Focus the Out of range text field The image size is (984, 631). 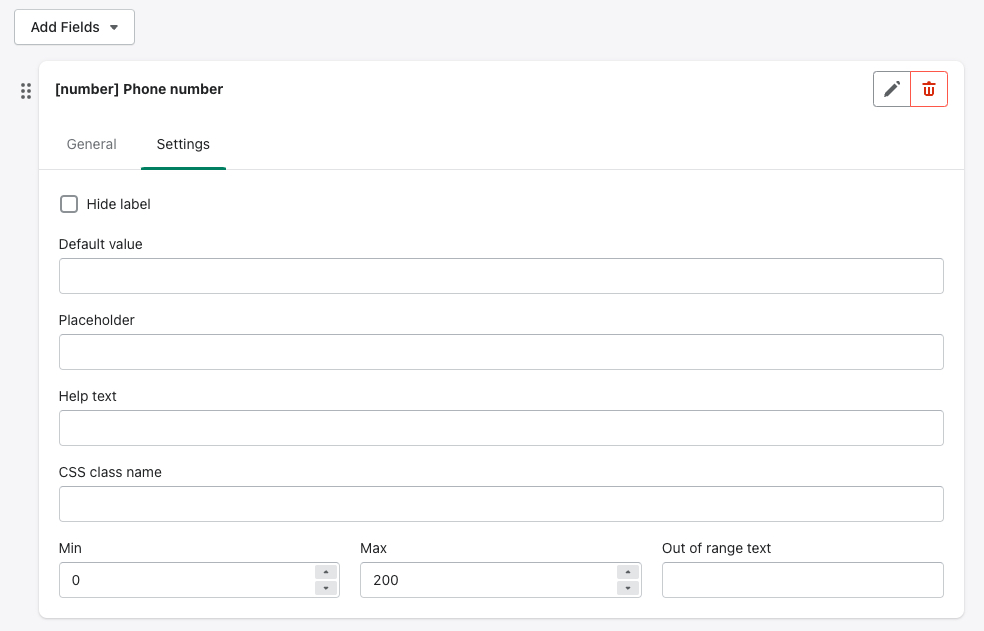(802, 580)
